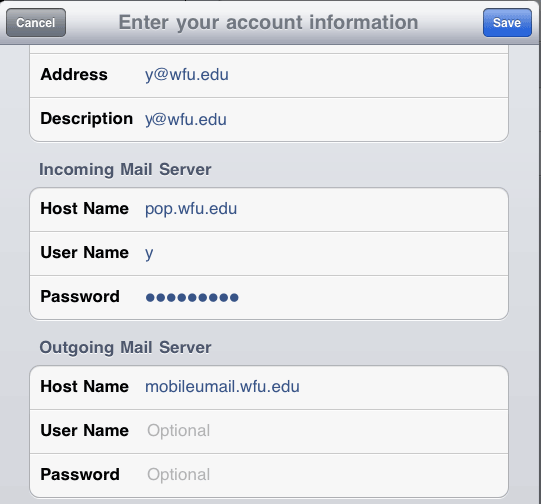The height and width of the screenshot is (504, 541).
Task: Click the outgoing server User Name label
Action: [85, 431]
